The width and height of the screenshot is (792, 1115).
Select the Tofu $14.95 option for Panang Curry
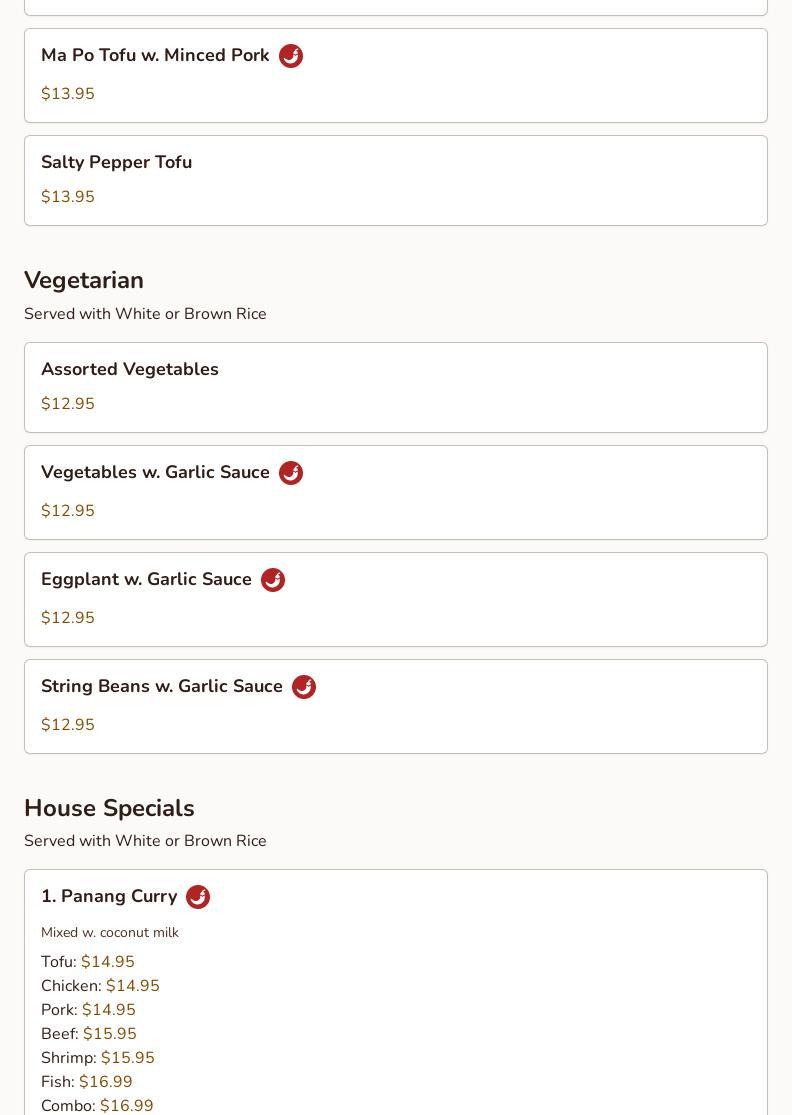pyautogui.click(x=88, y=961)
